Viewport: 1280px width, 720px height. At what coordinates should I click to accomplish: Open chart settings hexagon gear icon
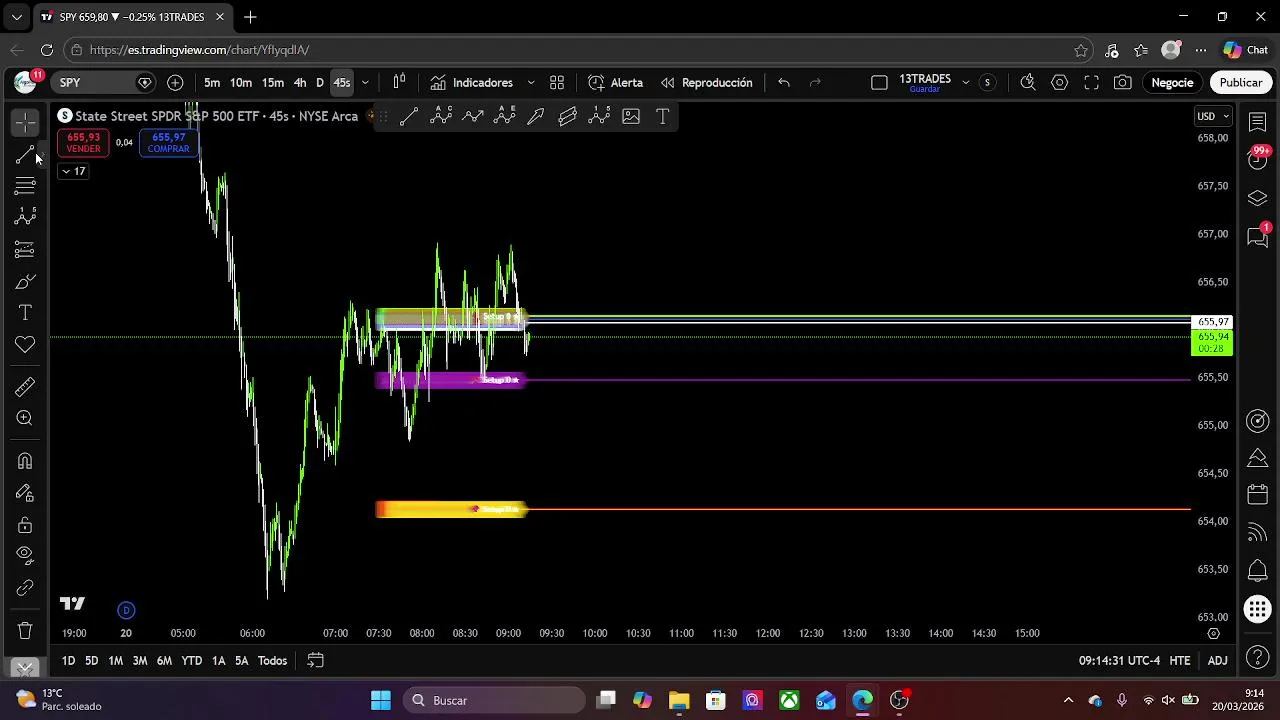tap(1059, 83)
